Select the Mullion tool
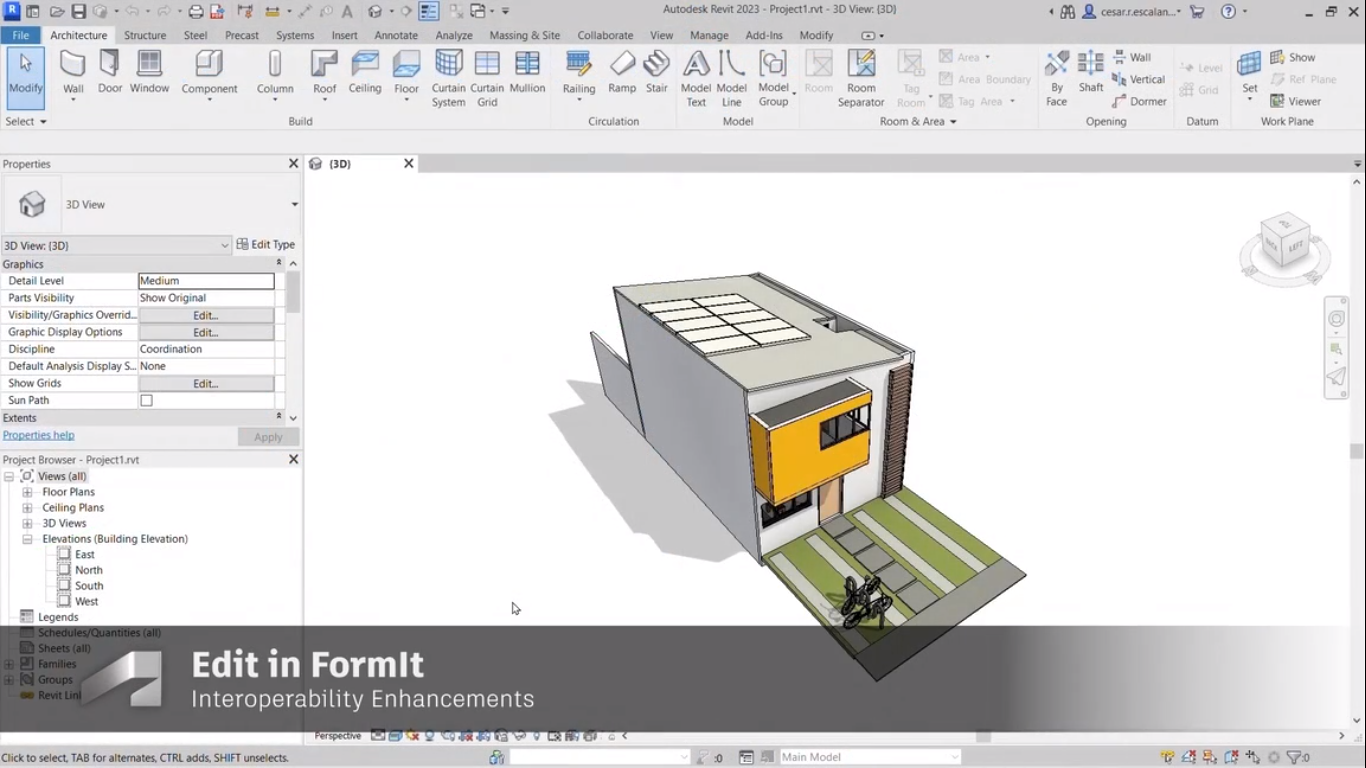Screen dimensions: 1366x768 527,72
